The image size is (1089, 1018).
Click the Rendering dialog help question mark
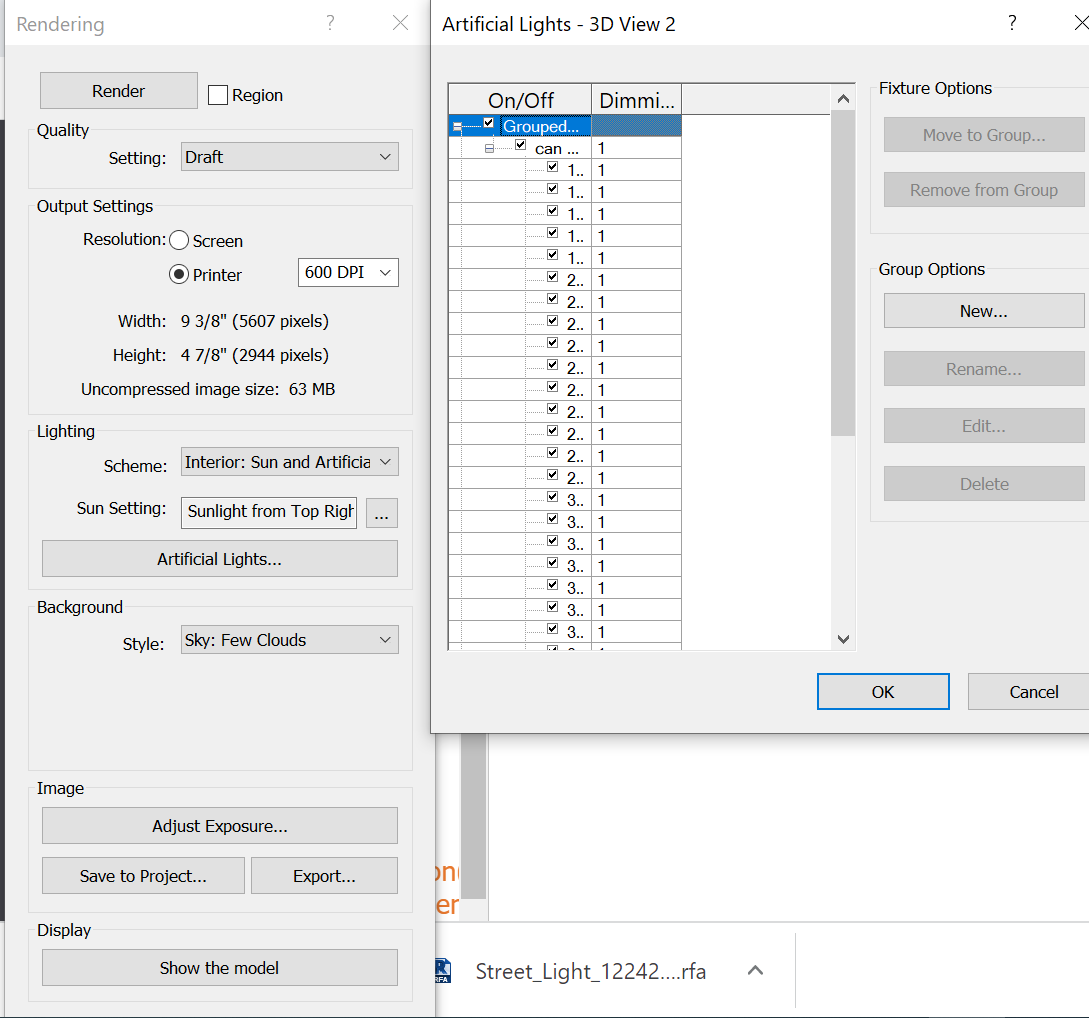(331, 24)
